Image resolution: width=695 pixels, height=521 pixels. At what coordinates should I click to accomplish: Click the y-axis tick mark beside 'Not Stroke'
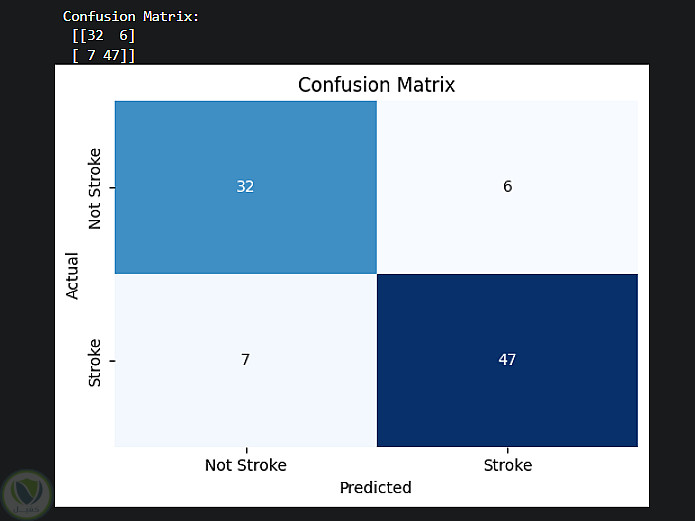point(111,188)
